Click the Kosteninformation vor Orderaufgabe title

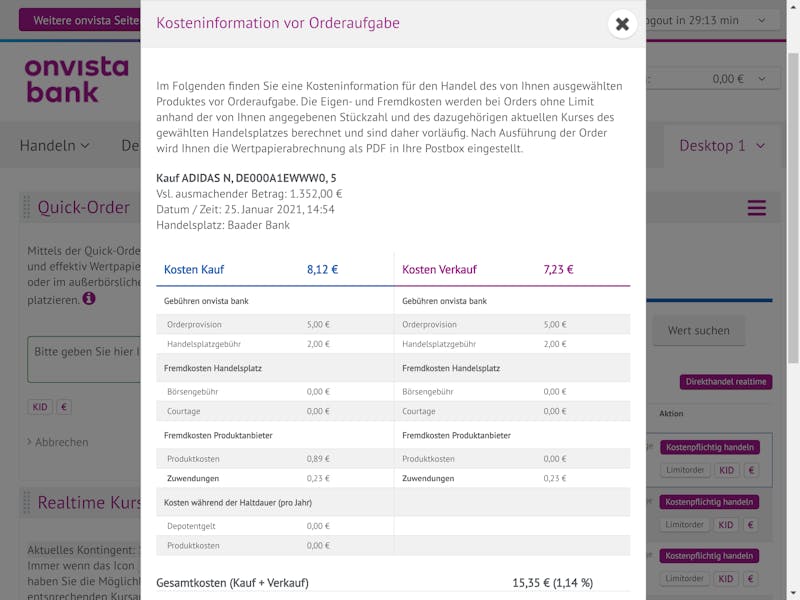(x=278, y=23)
